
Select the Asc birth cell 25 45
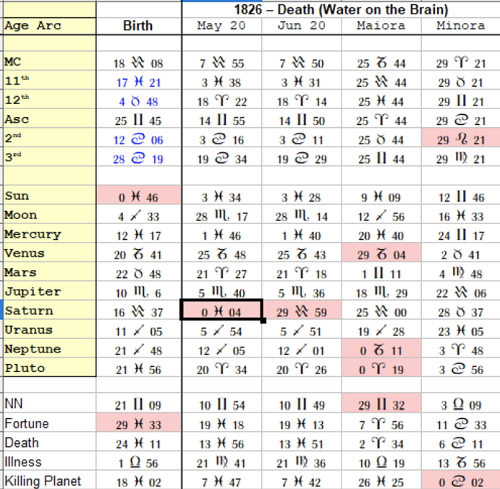(x=139, y=119)
